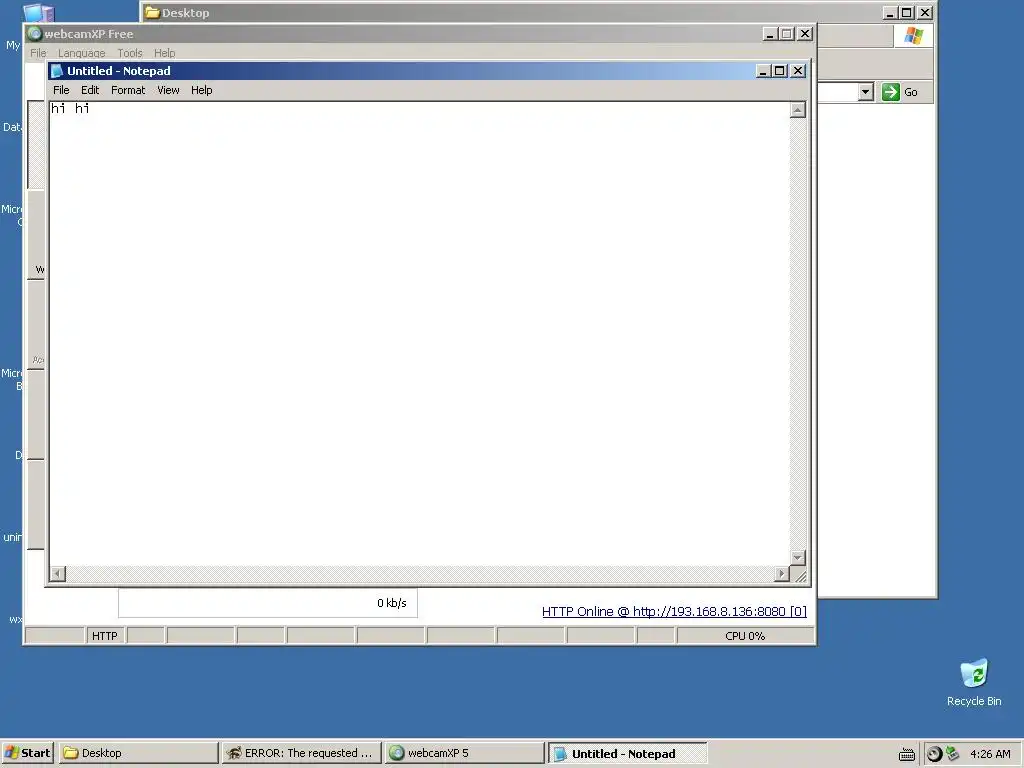Open webcamXP Tools menu
The width and height of the screenshot is (1024, 768).
pyautogui.click(x=130, y=53)
